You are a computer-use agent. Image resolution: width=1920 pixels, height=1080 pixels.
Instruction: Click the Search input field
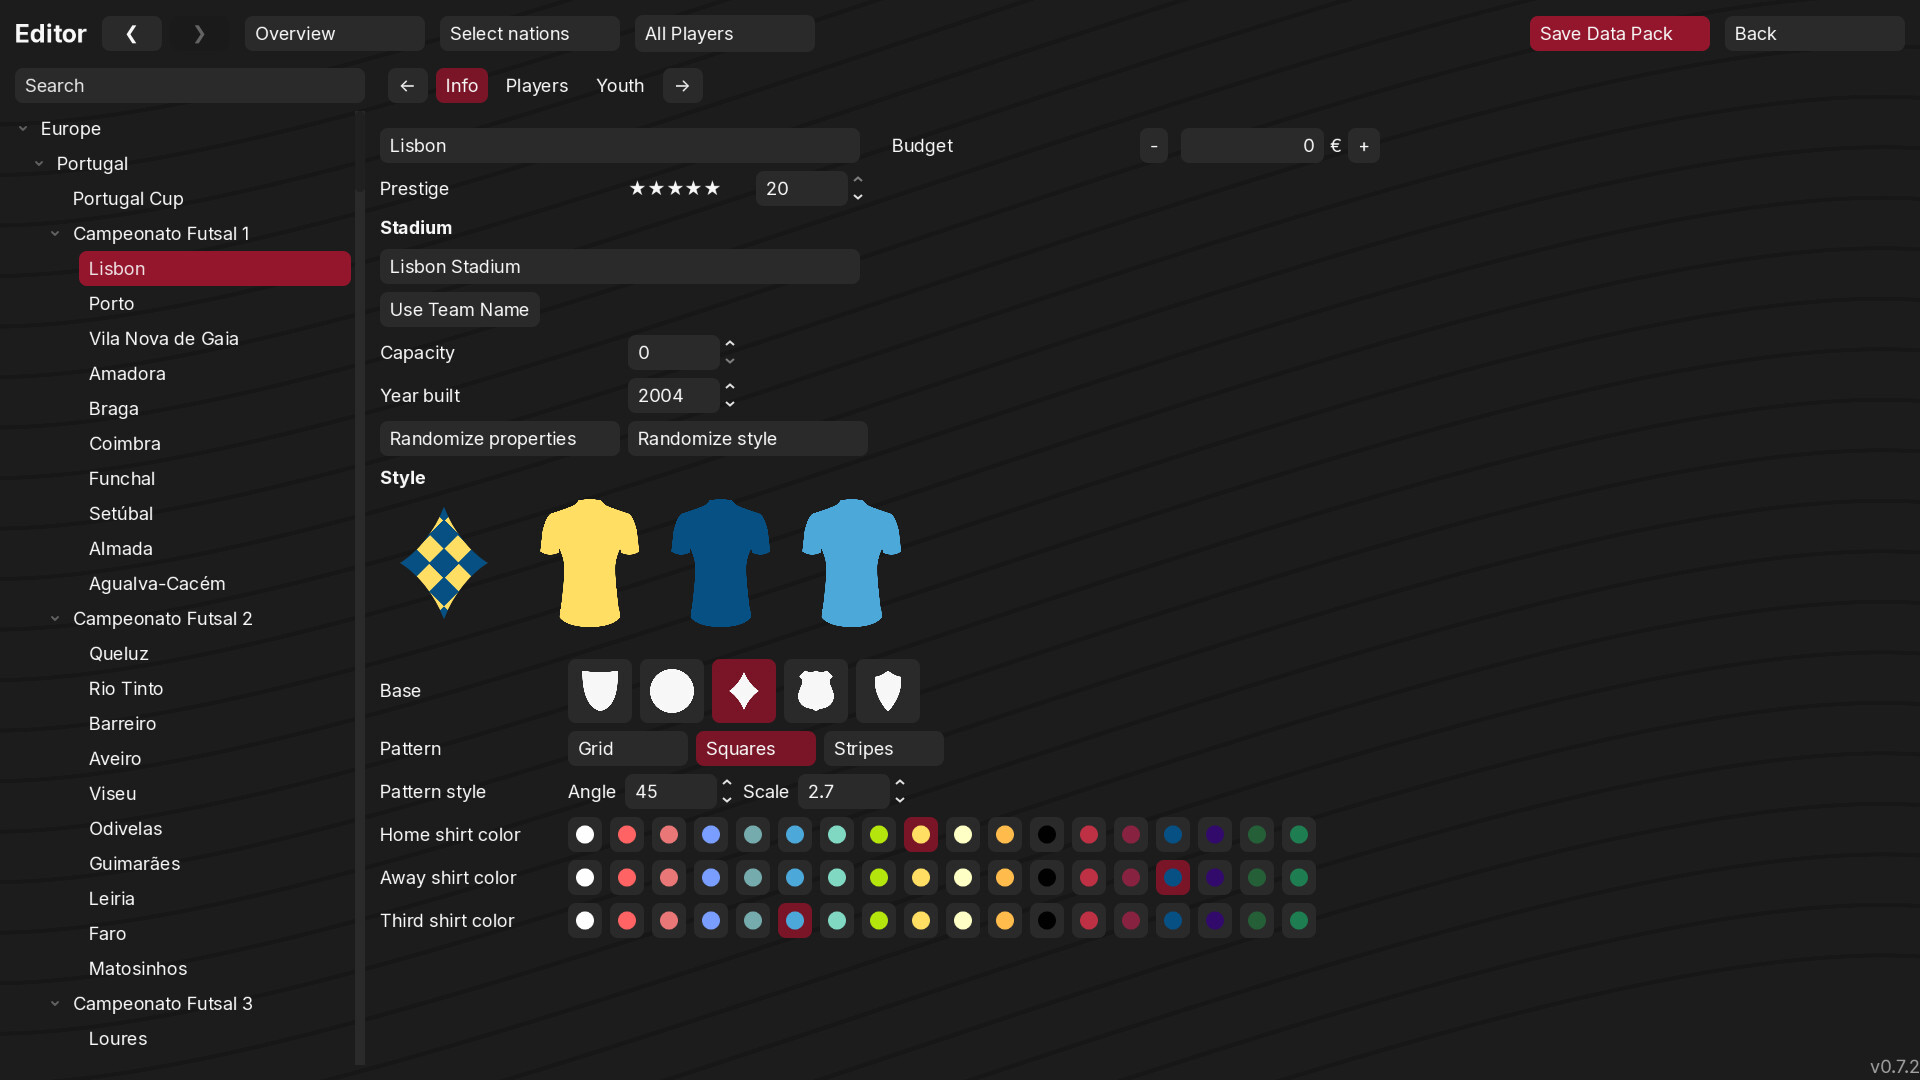189,85
